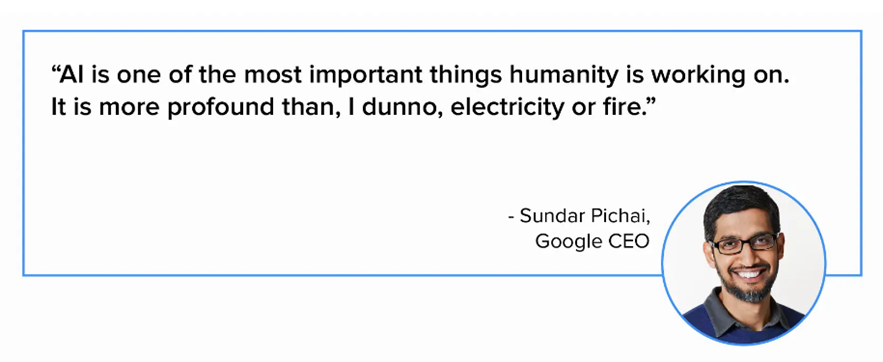The width and height of the screenshot is (883, 362).
Task: Click the word 'fire' ending the quote
Action: [624, 108]
